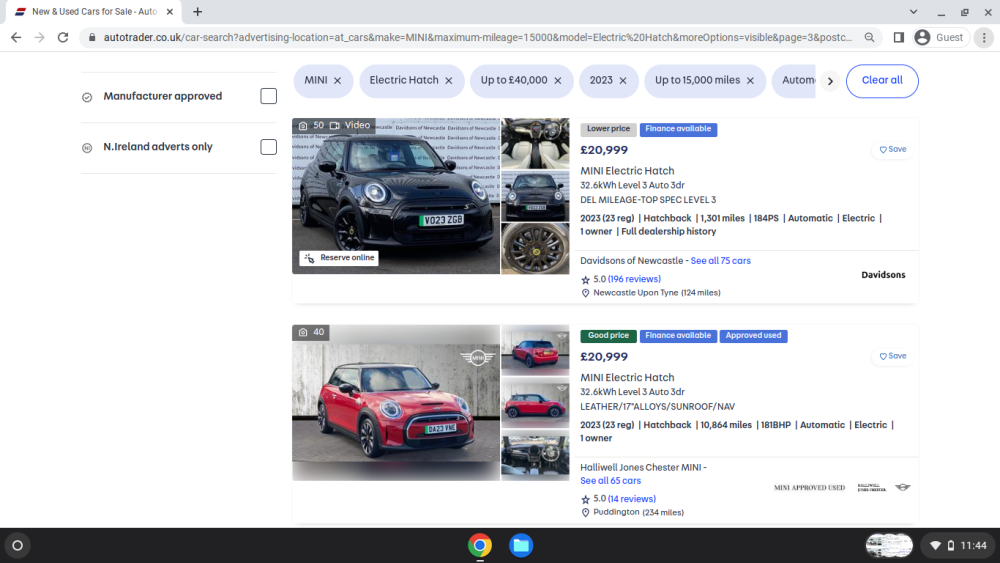
Task: View black MINI interior seats thumbnail
Action: click(535, 143)
